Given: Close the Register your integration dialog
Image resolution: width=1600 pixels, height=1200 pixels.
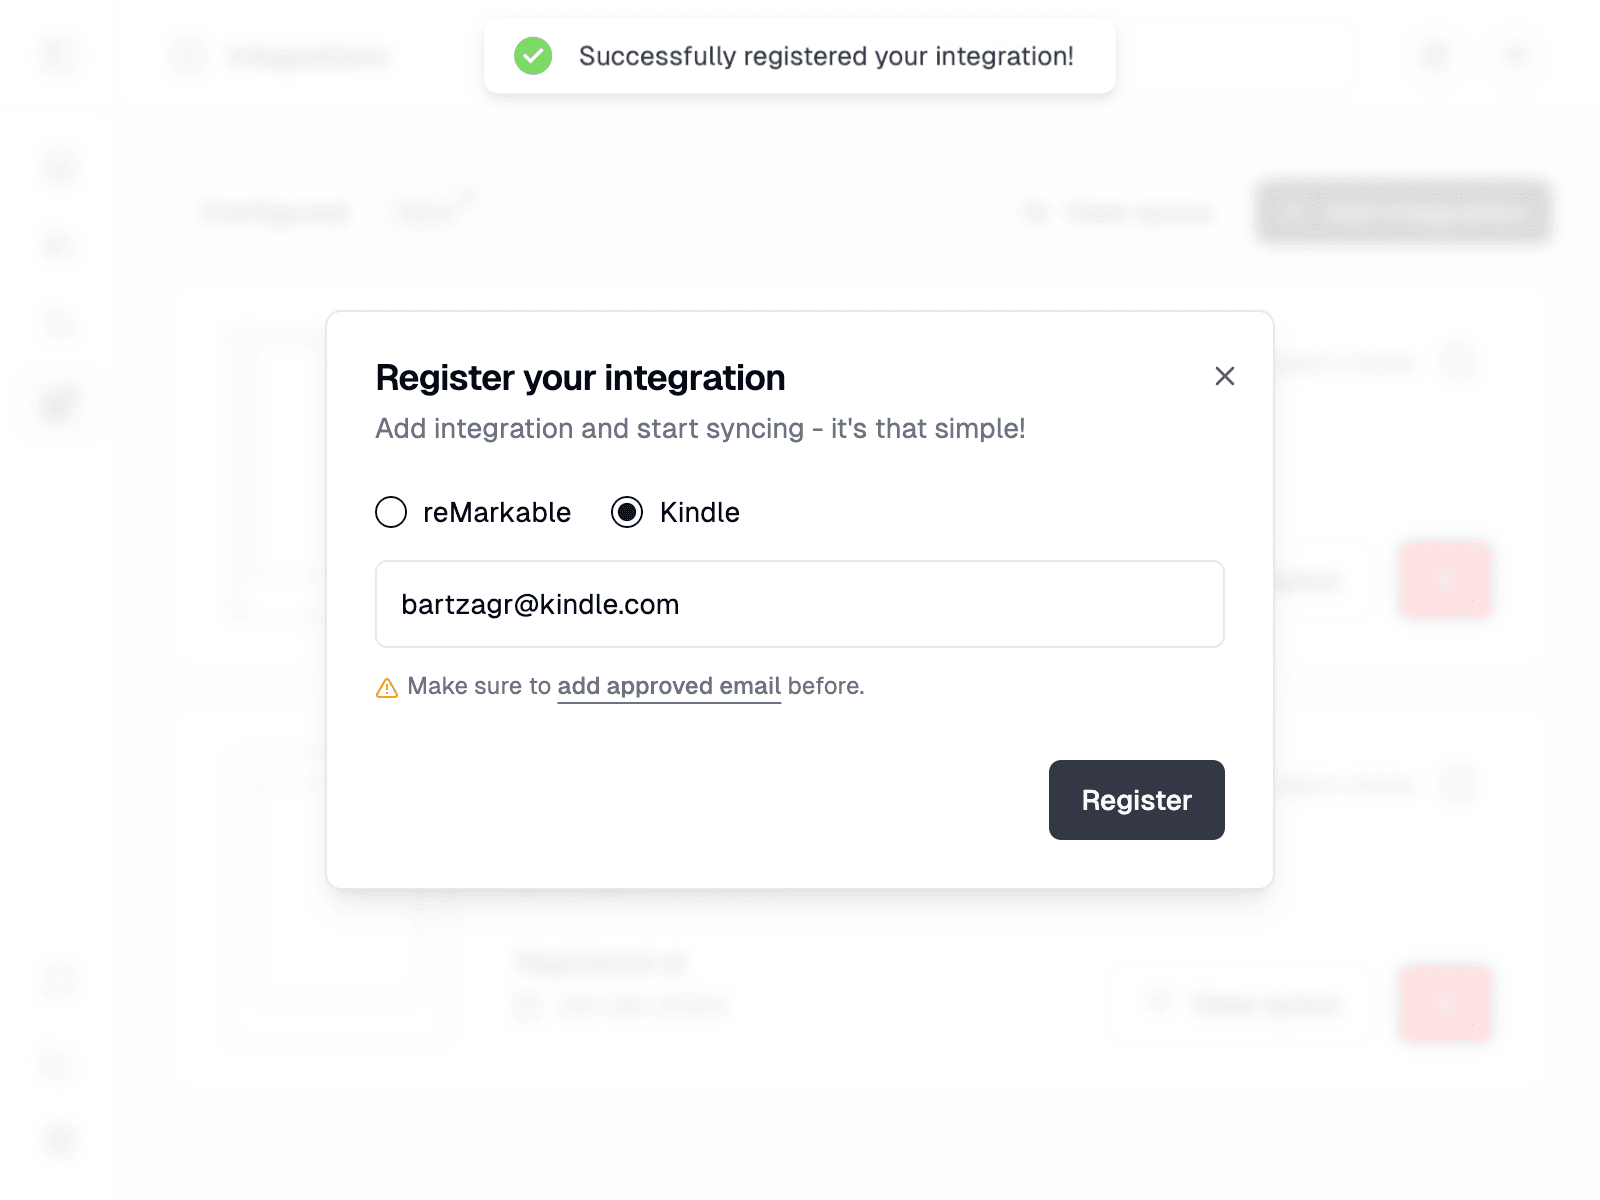Looking at the screenshot, I should [x=1224, y=376].
